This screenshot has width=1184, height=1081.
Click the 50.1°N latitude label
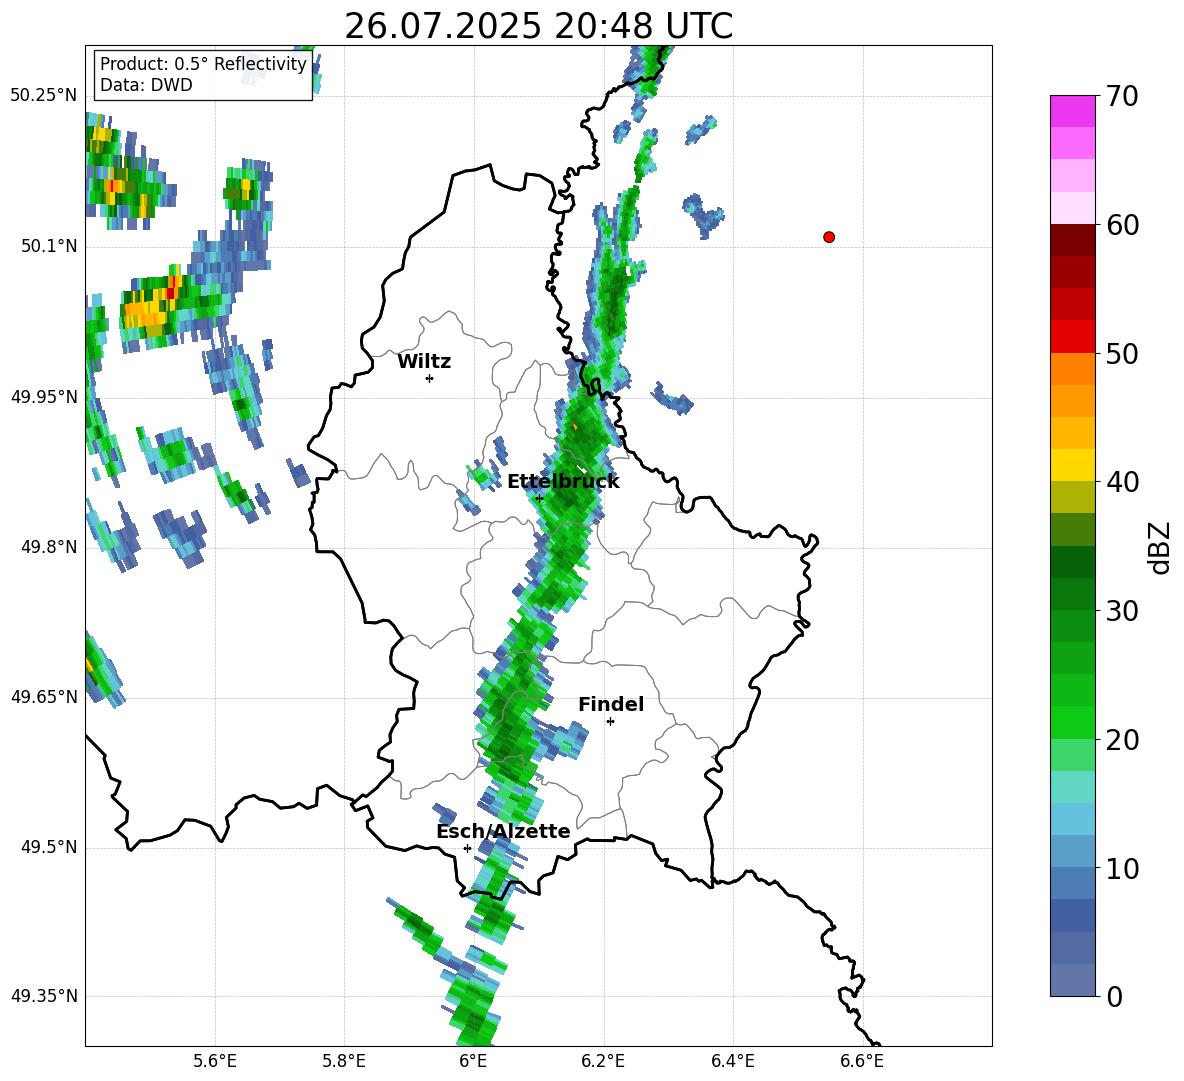[48, 246]
